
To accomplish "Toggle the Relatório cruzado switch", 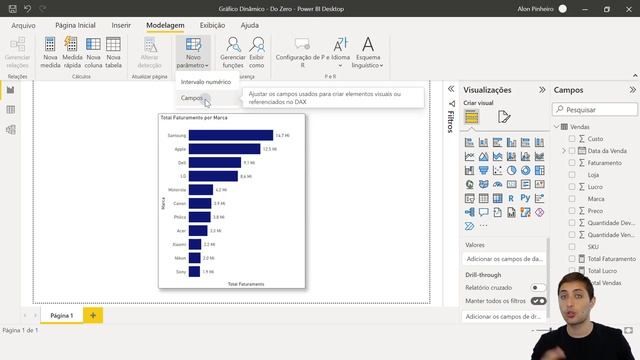I will 538,287.
